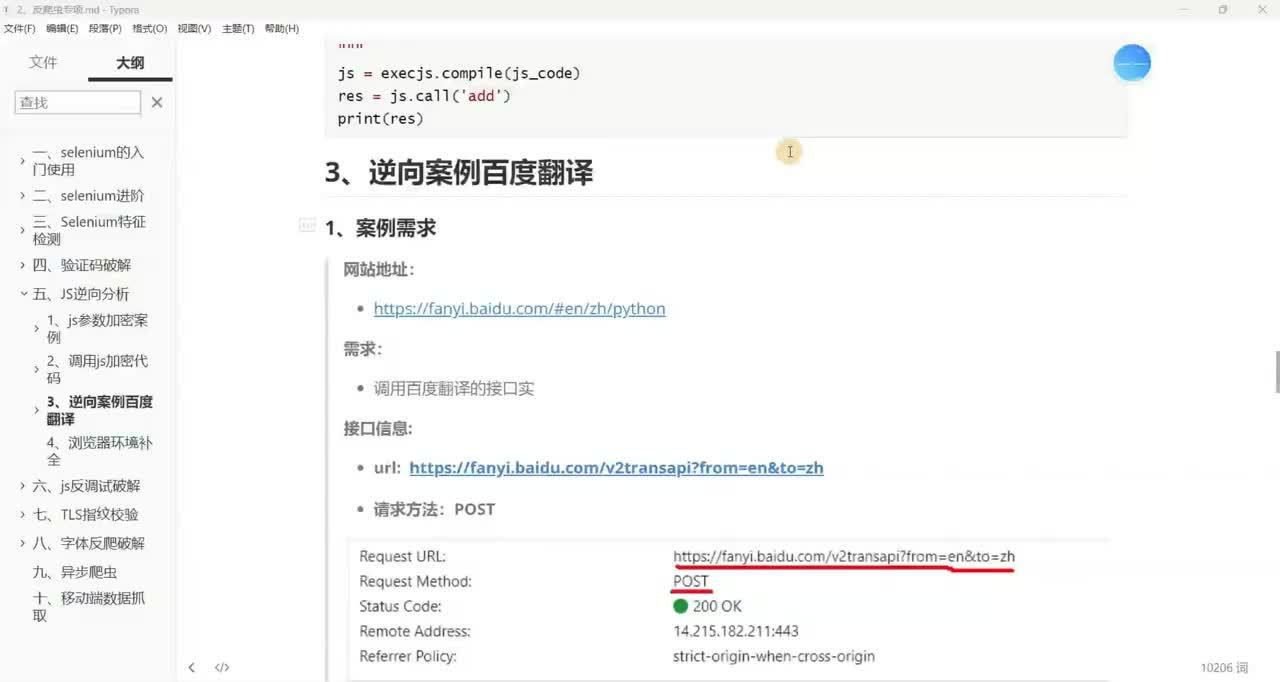Expand the 三、Selenium特征检测 chevron
1280x682 pixels.
[x=23, y=230]
